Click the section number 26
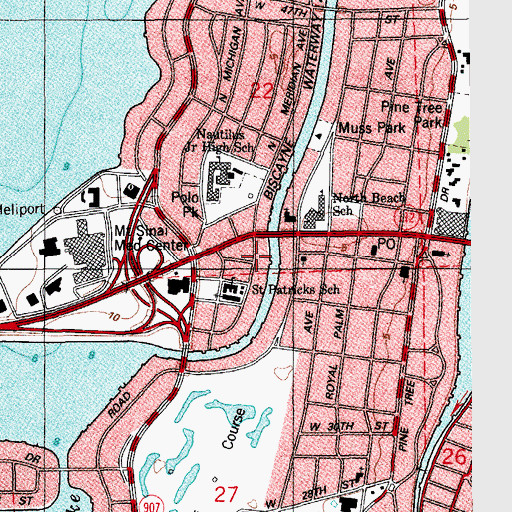512x512 pixels. [455, 457]
